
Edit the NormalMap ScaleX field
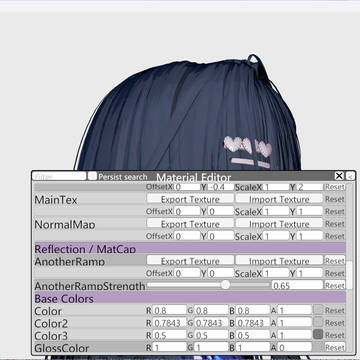[276, 236]
